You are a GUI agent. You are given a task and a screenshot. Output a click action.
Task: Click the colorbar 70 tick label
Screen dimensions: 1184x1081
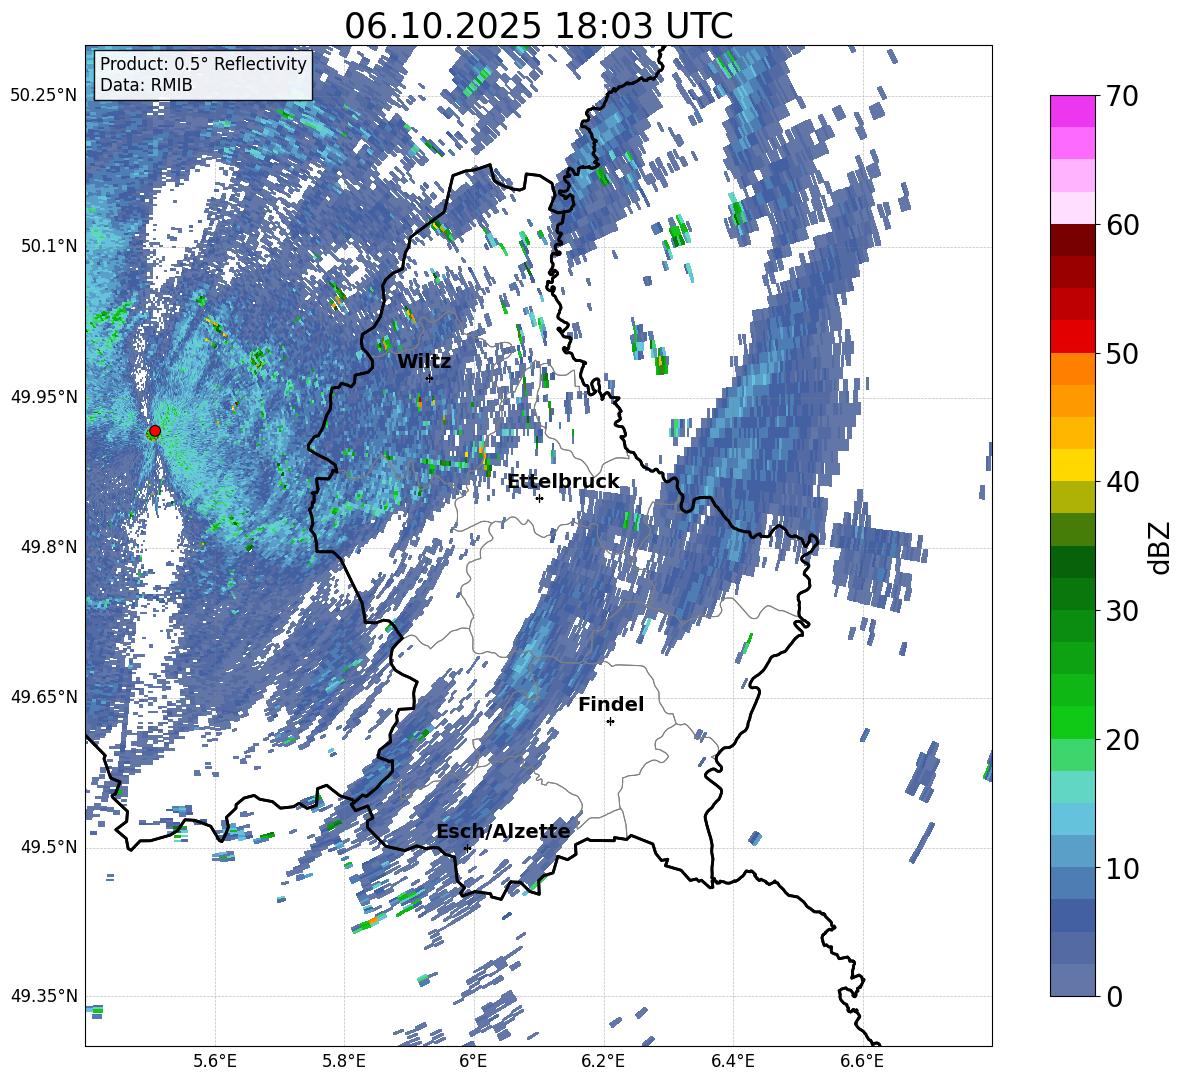(x=1122, y=97)
